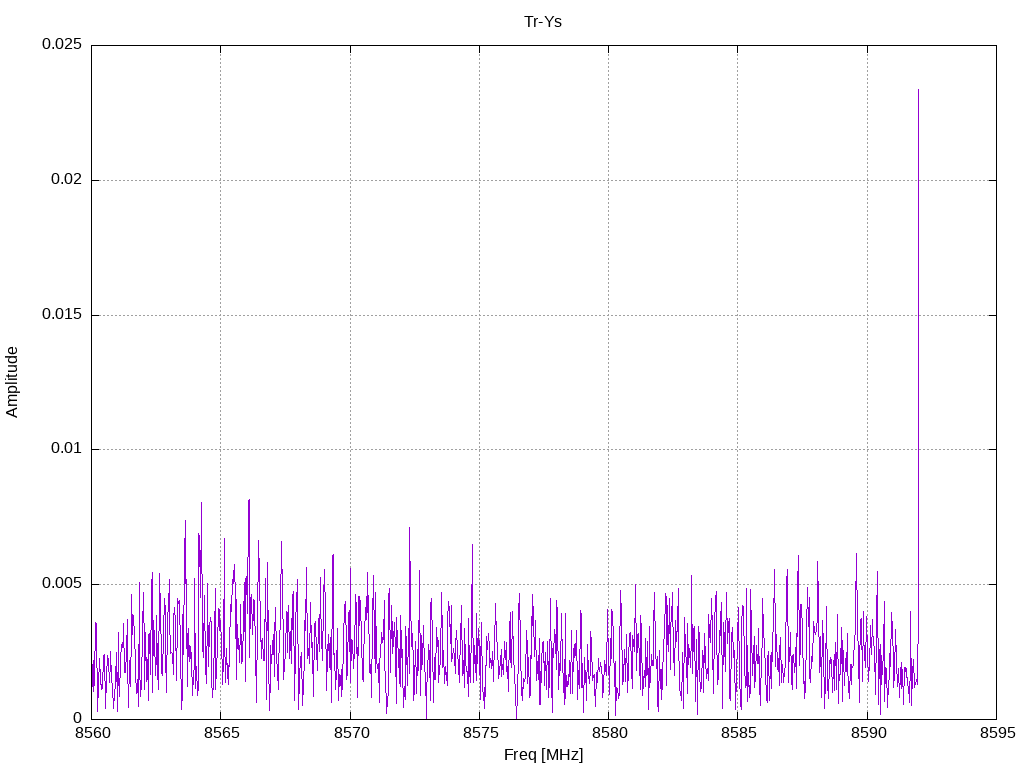Screen dimensions: 1024x768
Task: Click the y-axis value 0.02
Action: tap(67, 179)
